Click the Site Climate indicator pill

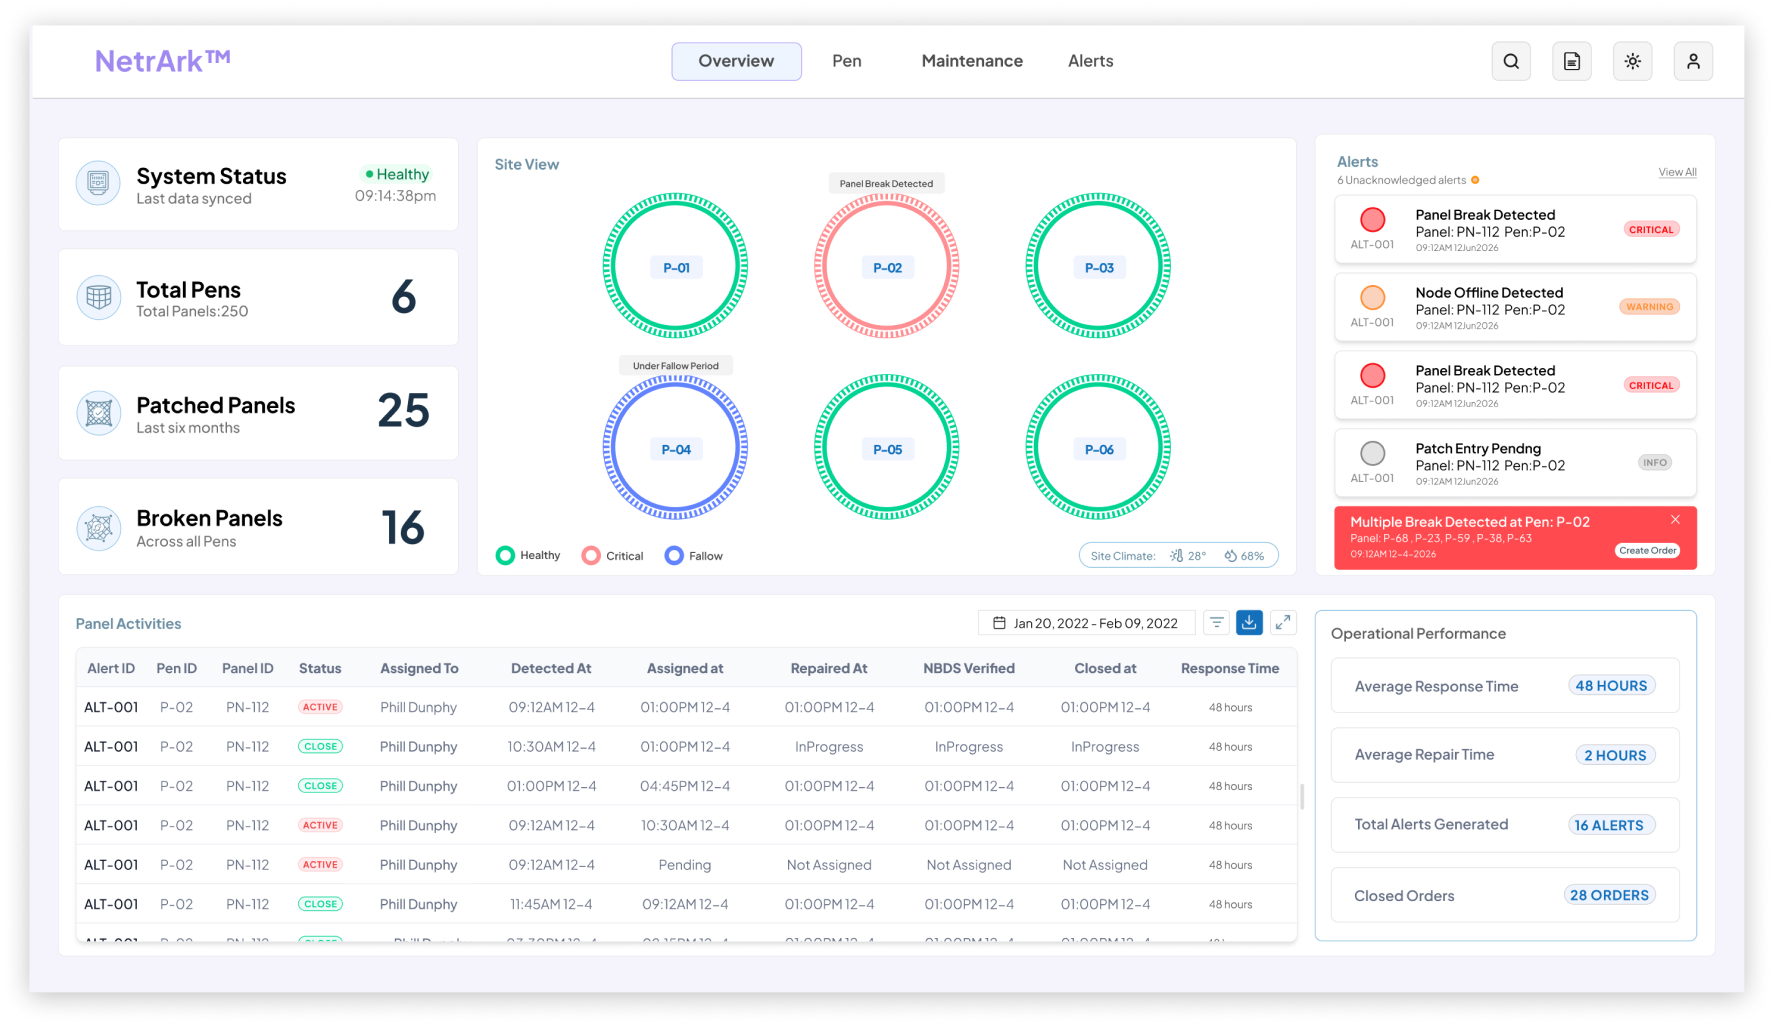1178,556
